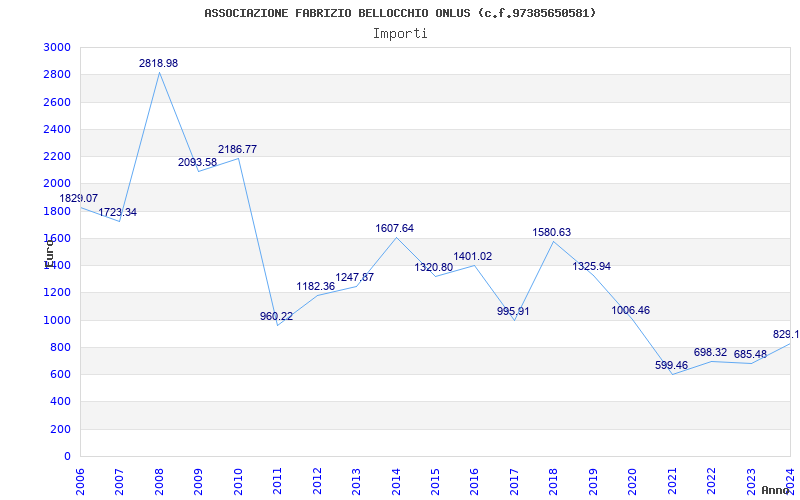Click the 1723.34 value label
Viewport: 800px width, 500px height.
117,212
